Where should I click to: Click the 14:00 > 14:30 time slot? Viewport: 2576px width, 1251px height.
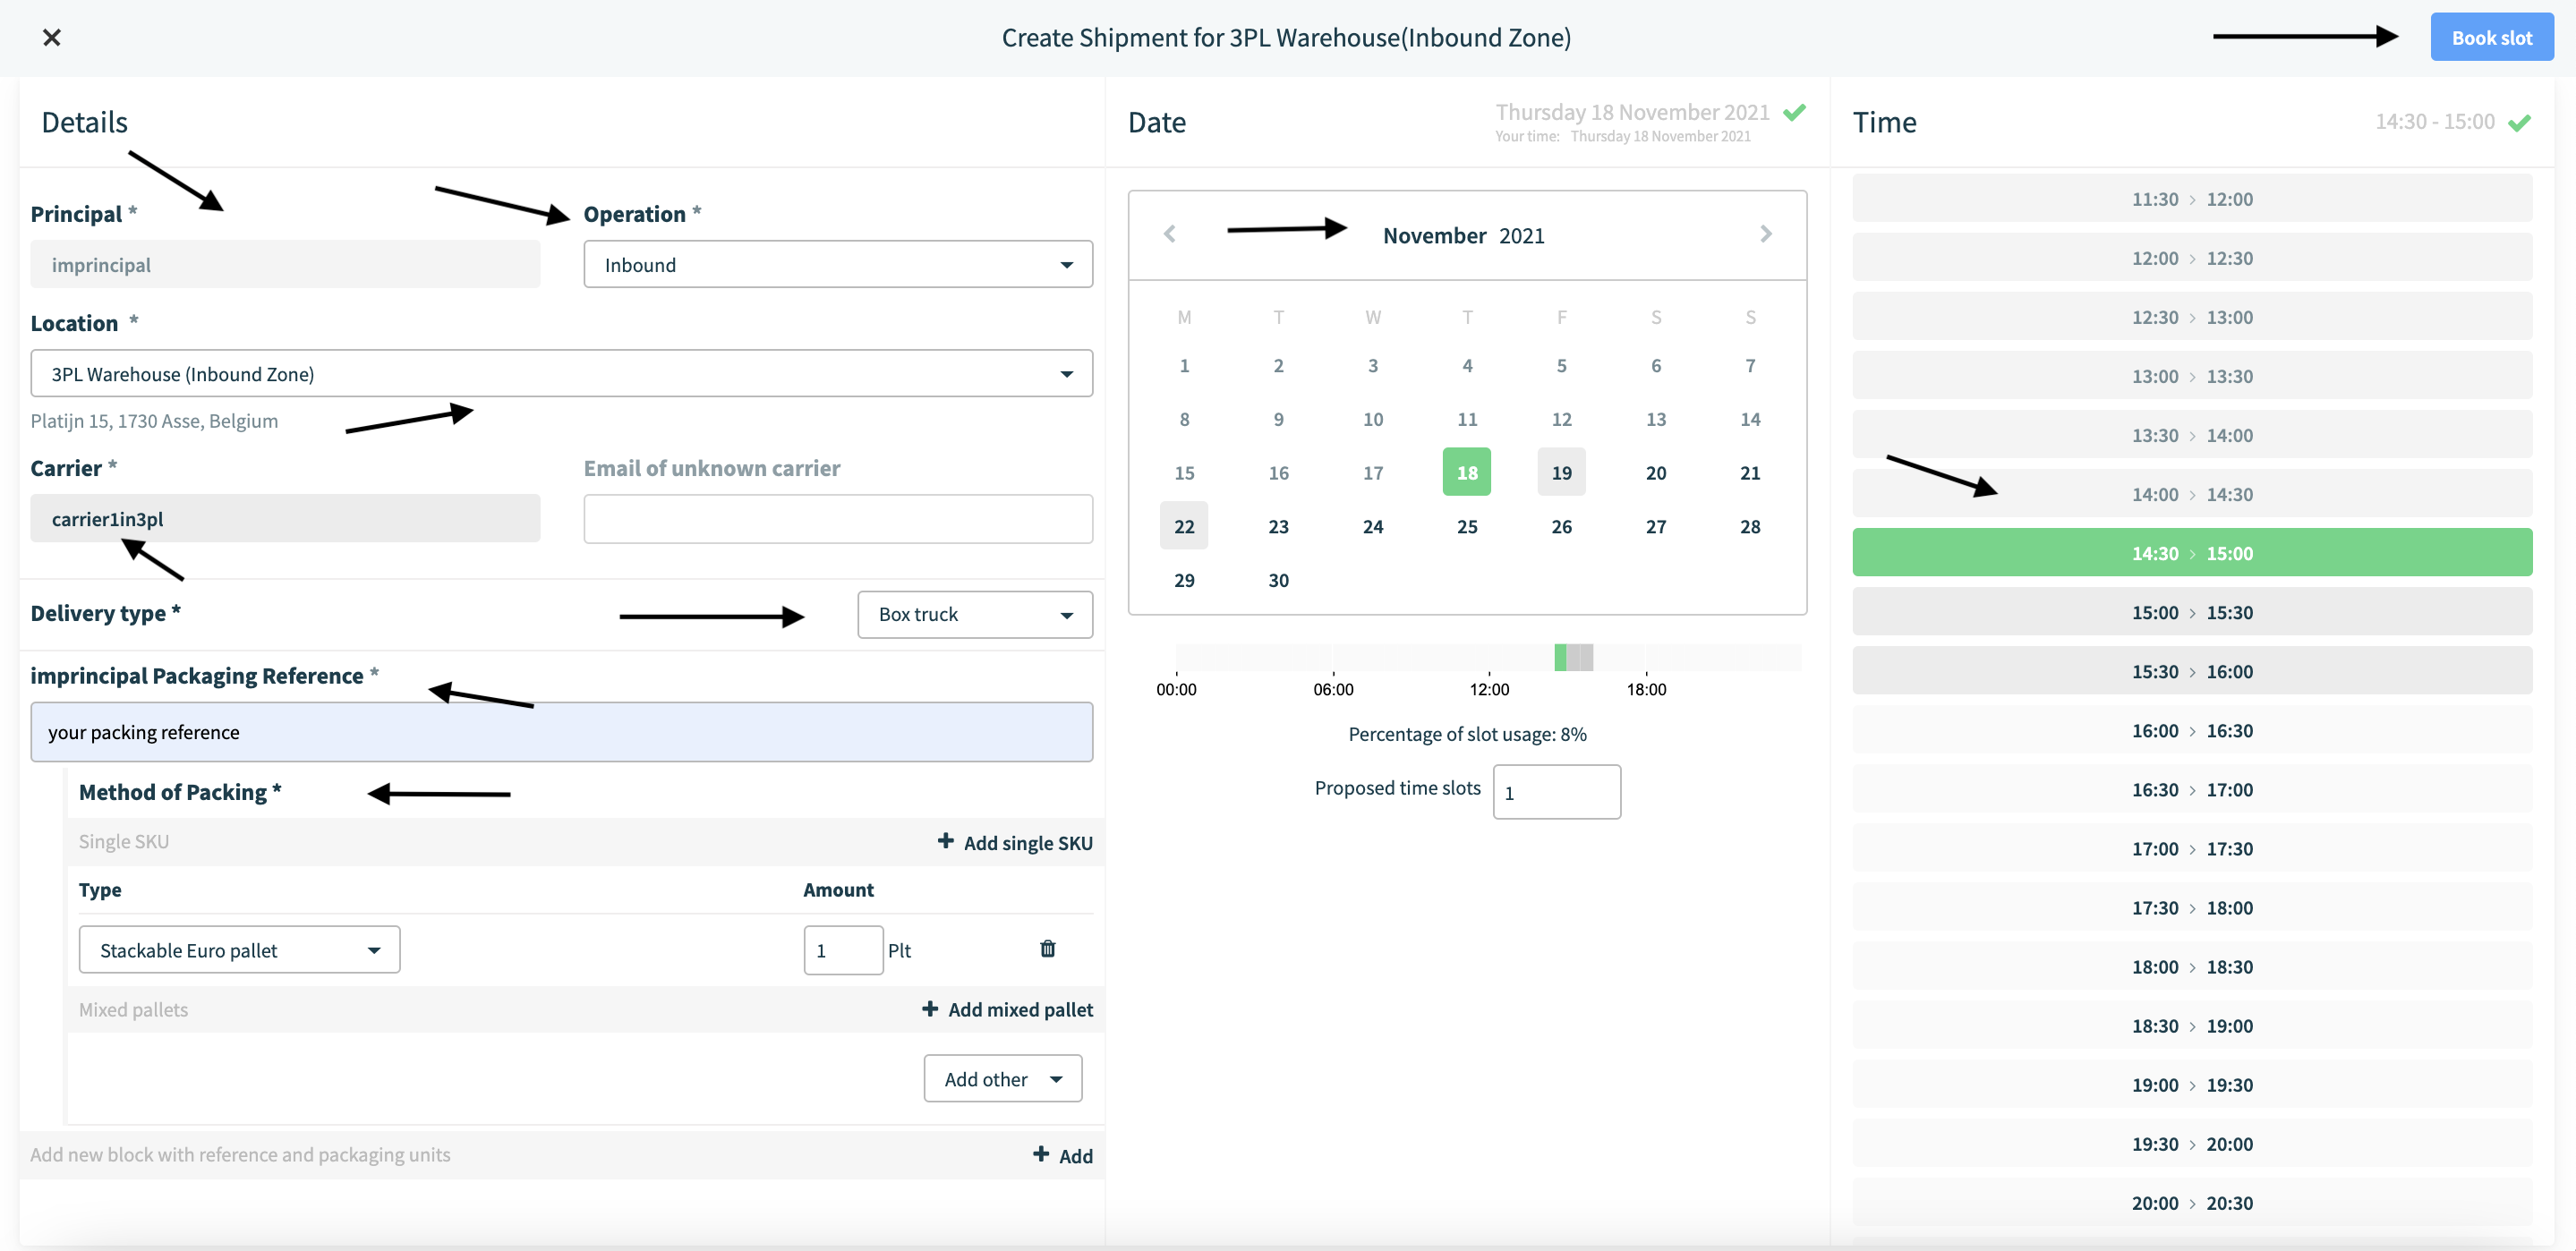click(2192, 493)
